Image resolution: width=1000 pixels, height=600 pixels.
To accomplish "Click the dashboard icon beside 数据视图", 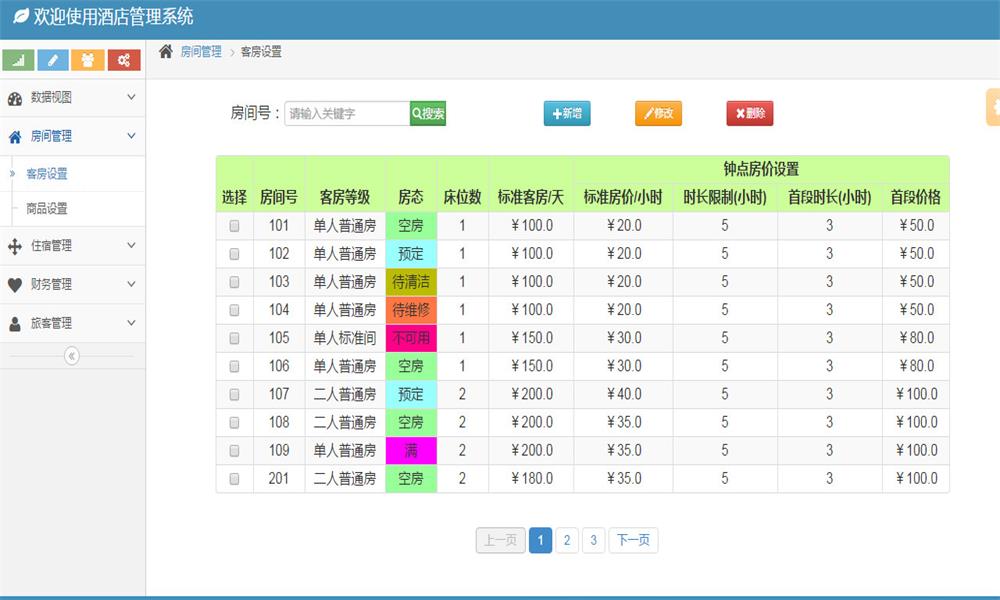I will coord(15,98).
